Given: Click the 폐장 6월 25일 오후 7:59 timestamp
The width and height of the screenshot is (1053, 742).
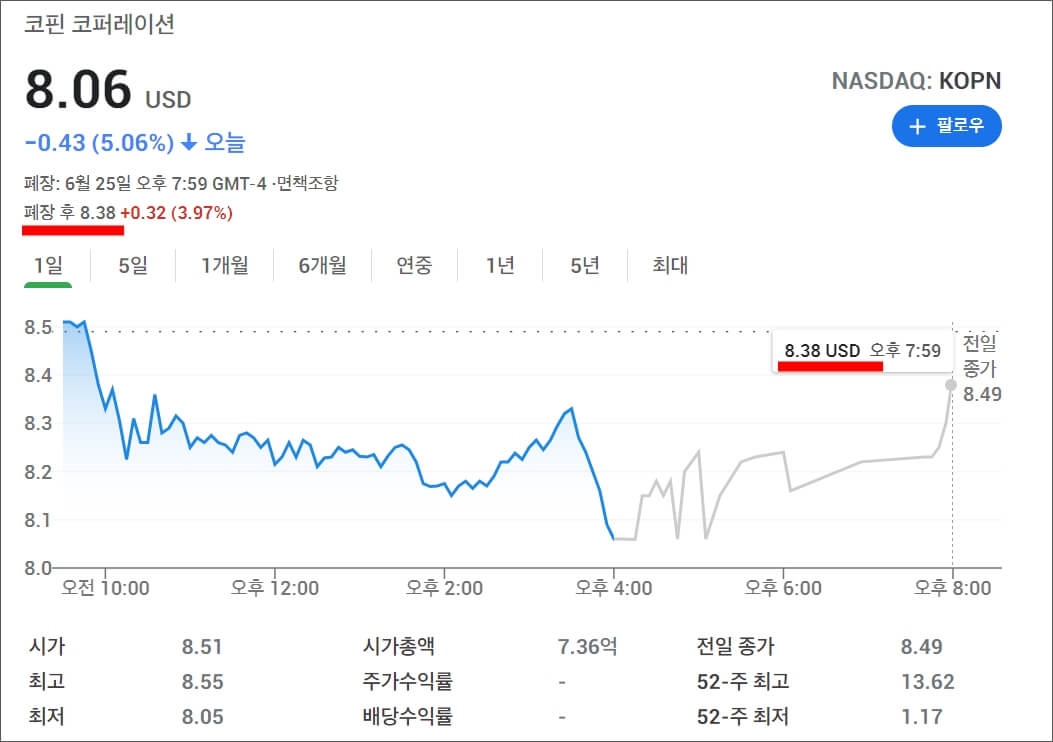Looking at the screenshot, I should (x=145, y=183).
